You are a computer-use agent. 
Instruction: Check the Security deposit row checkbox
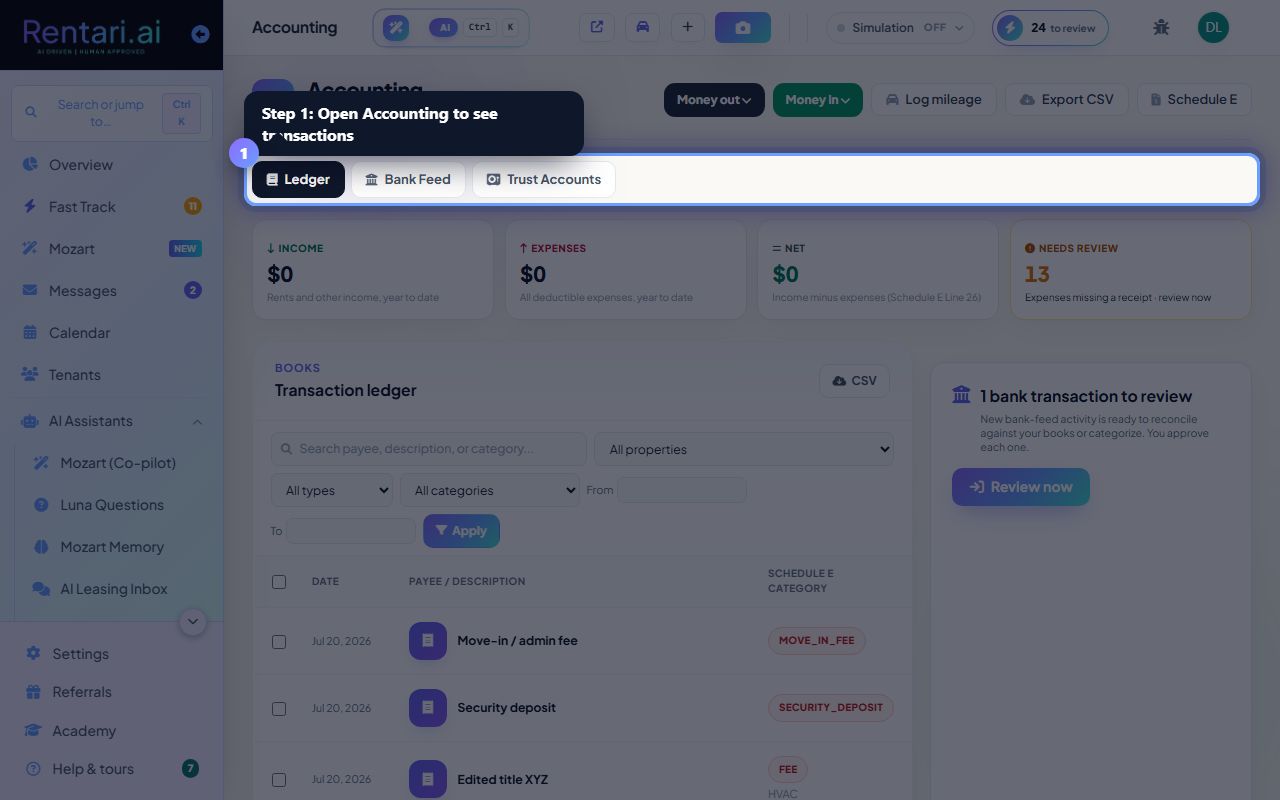click(279, 708)
